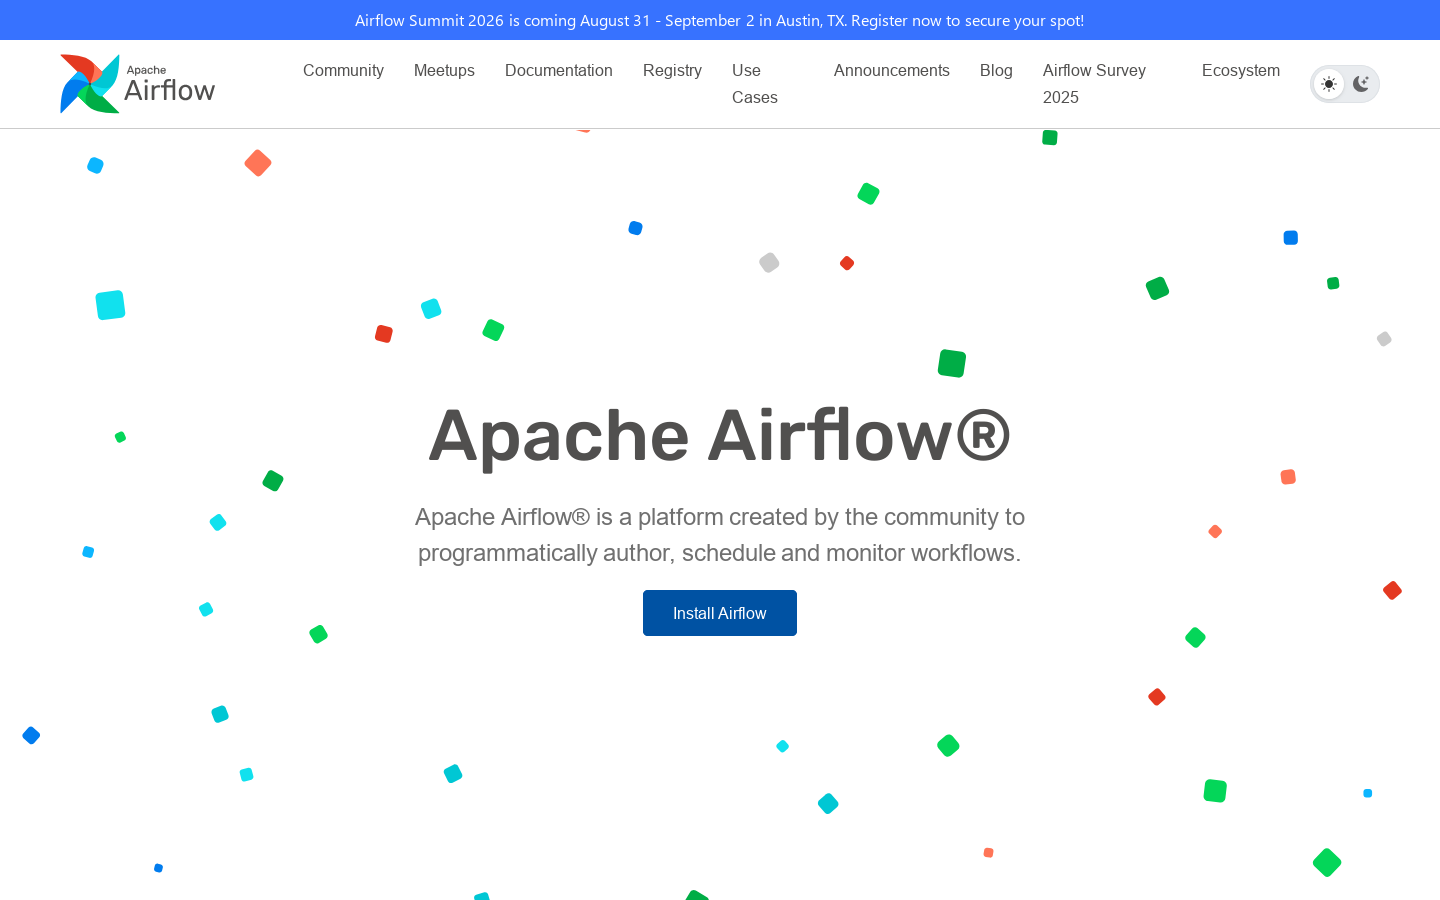Click the Apache Airflow® main heading

pos(720,436)
